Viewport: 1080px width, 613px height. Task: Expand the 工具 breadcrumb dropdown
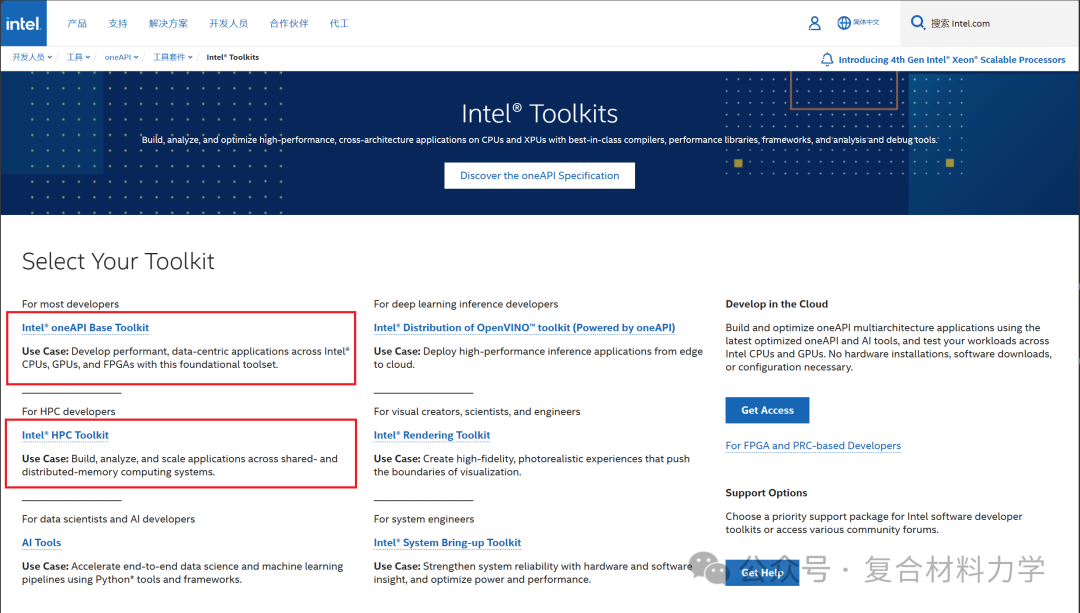pos(78,57)
